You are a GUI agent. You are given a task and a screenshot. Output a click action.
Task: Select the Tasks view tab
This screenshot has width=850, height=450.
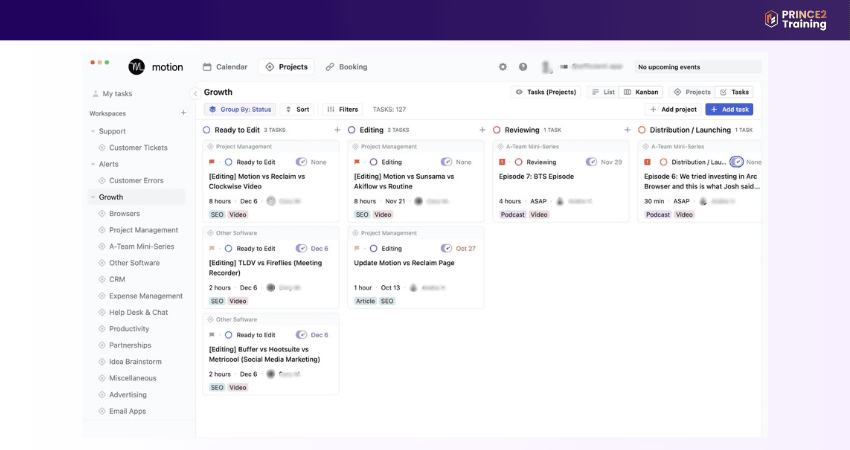pos(735,92)
